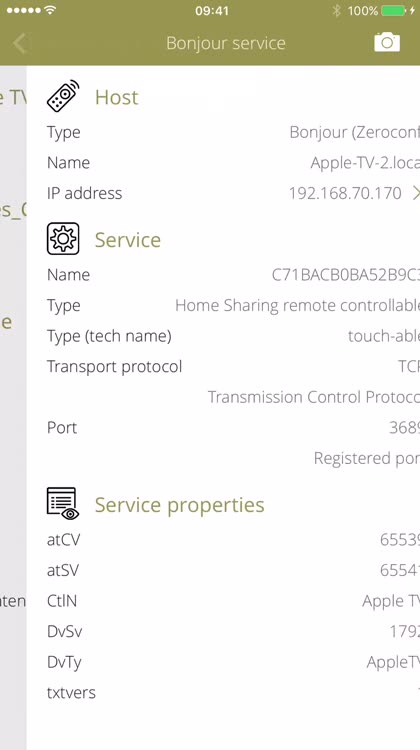The image size is (420, 750).
Task: Tap the Service properties list icon
Action: pyautogui.click(x=63, y=503)
